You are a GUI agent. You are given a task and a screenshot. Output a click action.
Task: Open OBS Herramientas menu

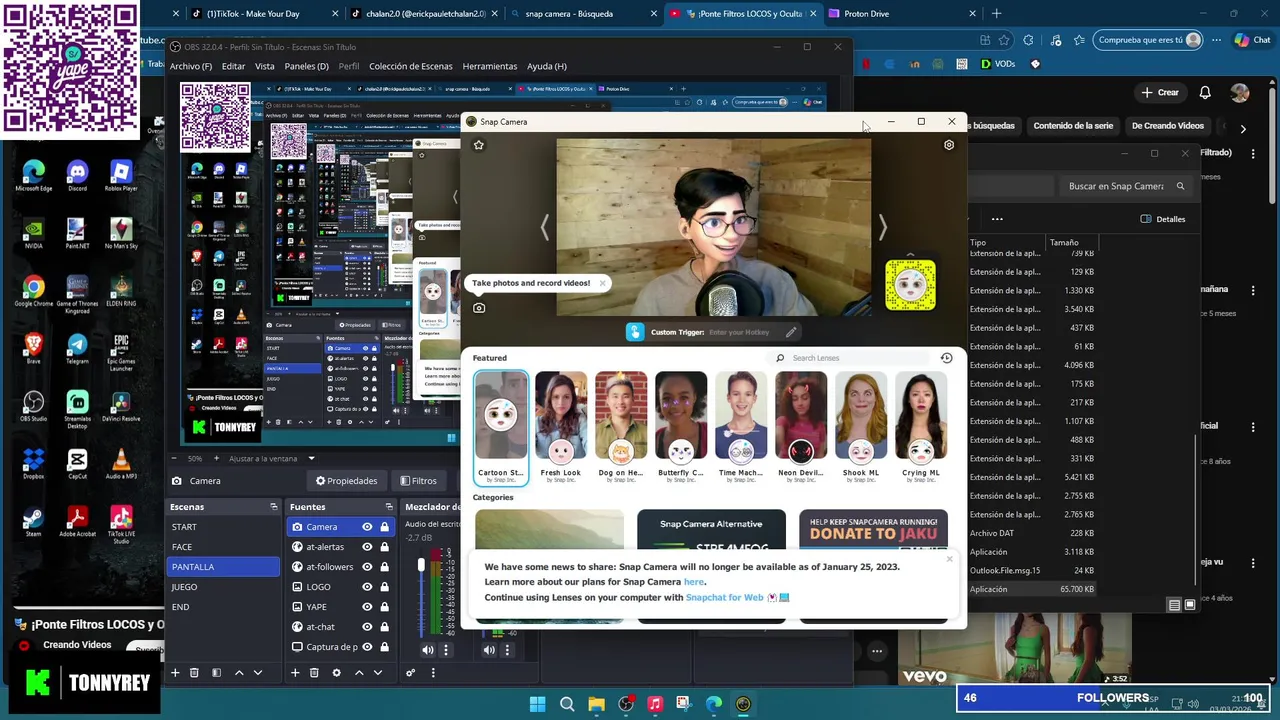(490, 66)
